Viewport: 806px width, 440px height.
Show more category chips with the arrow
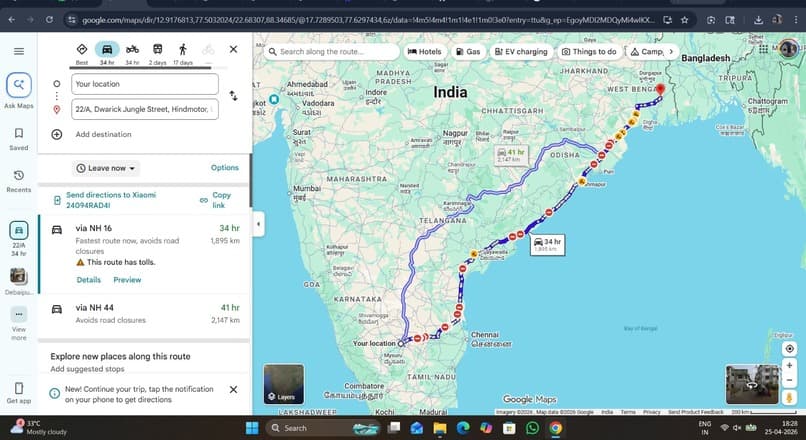(671, 51)
